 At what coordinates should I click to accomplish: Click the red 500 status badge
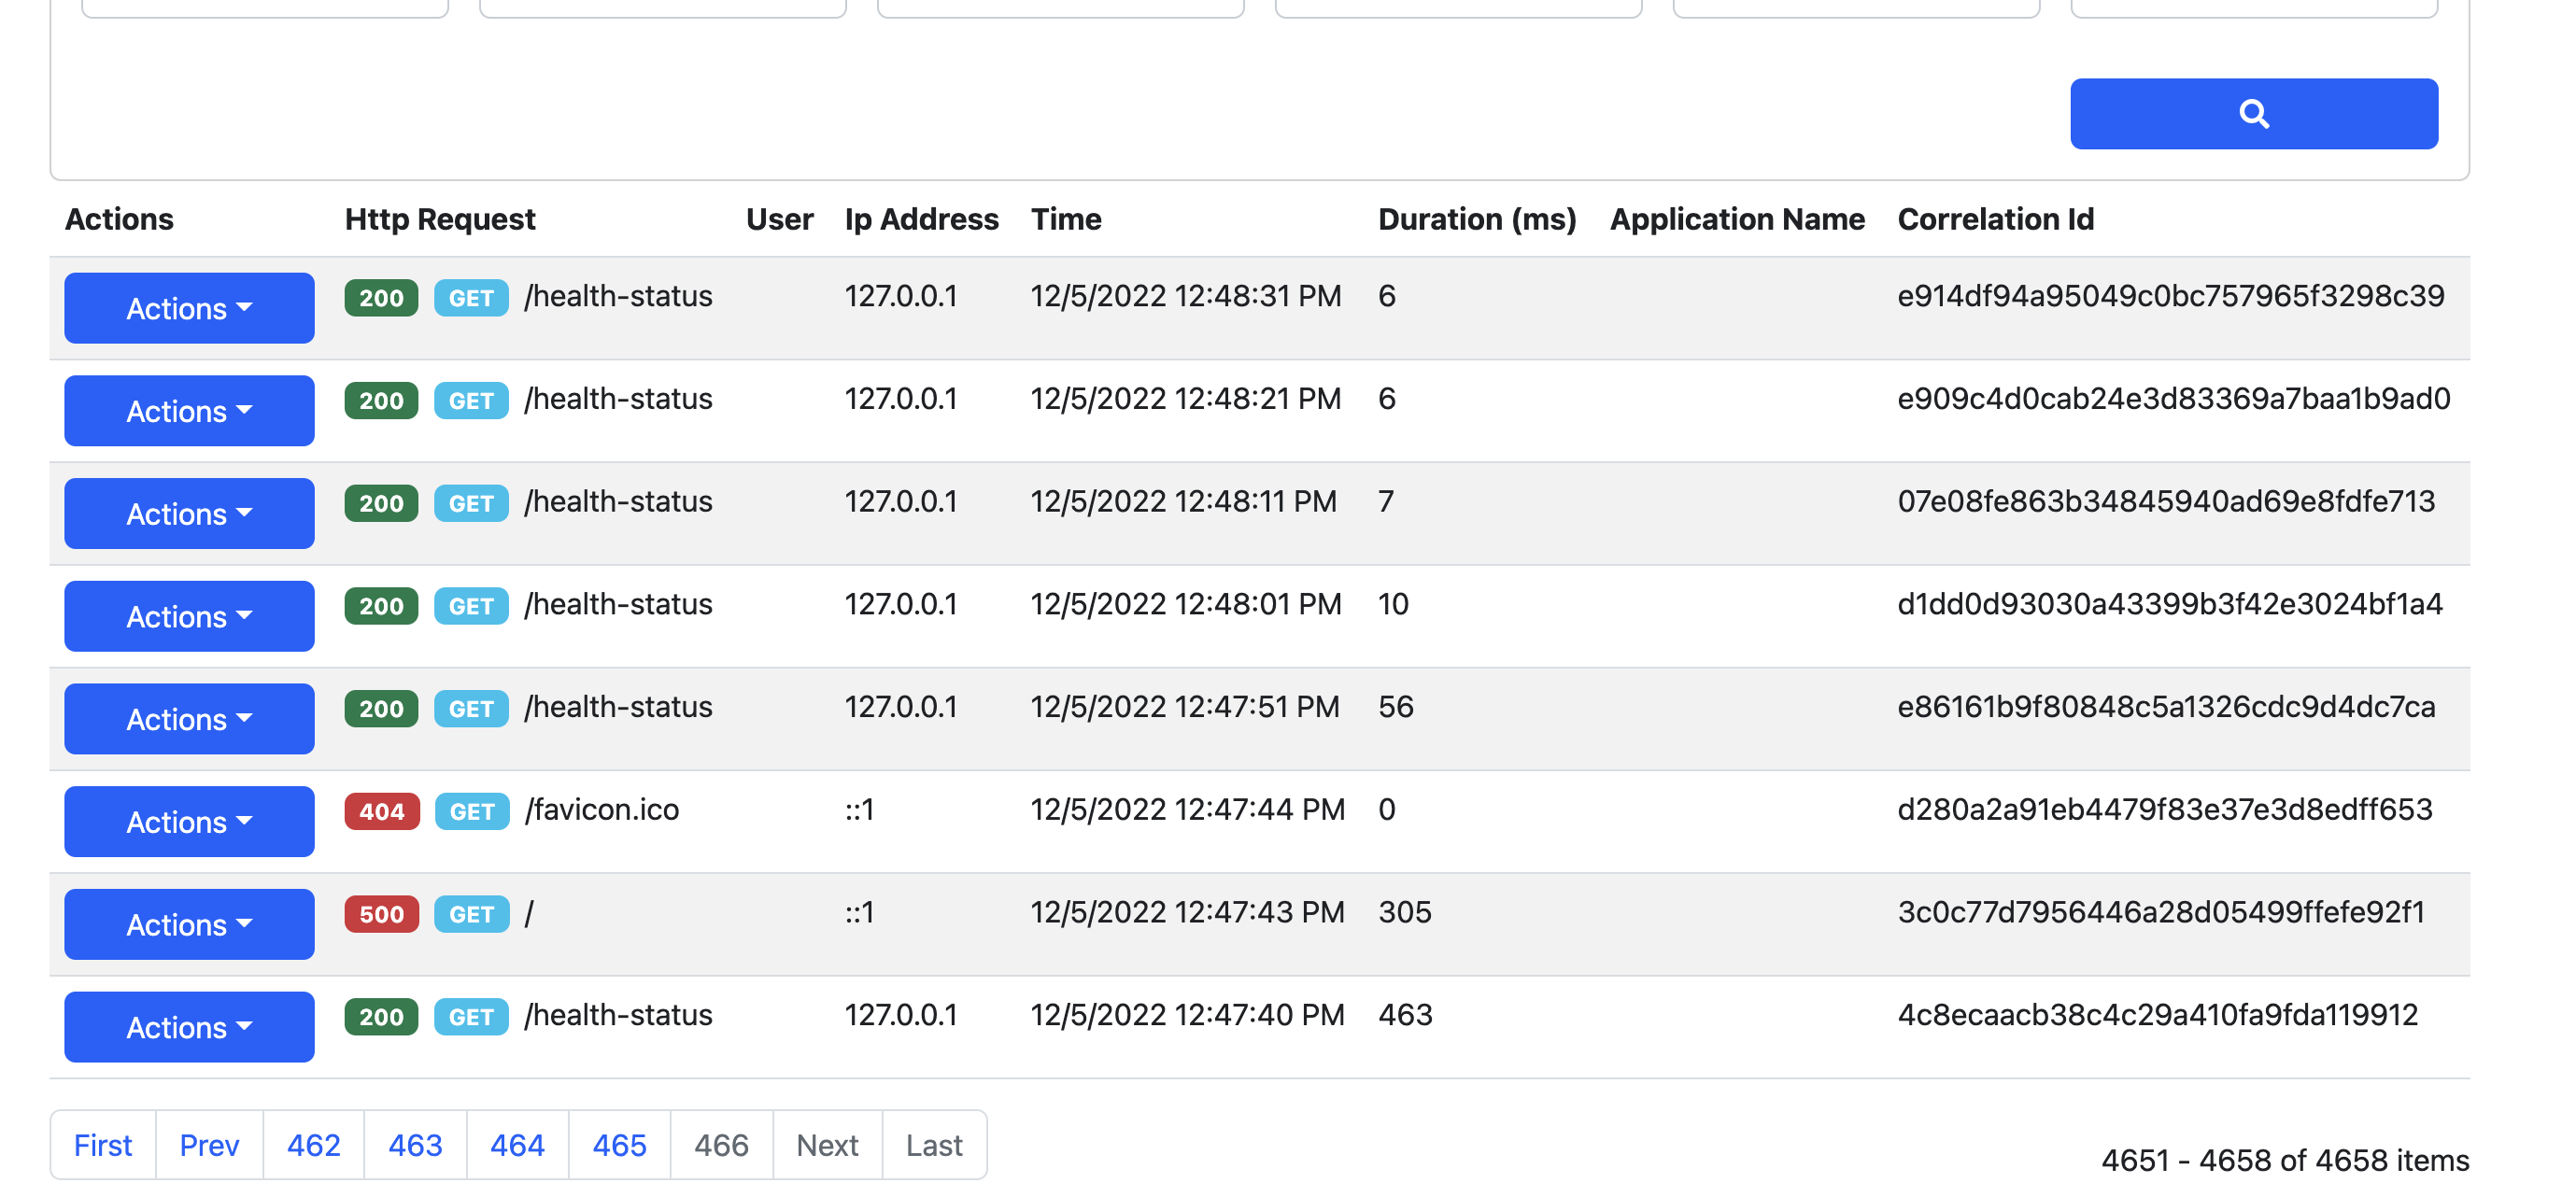coord(381,913)
